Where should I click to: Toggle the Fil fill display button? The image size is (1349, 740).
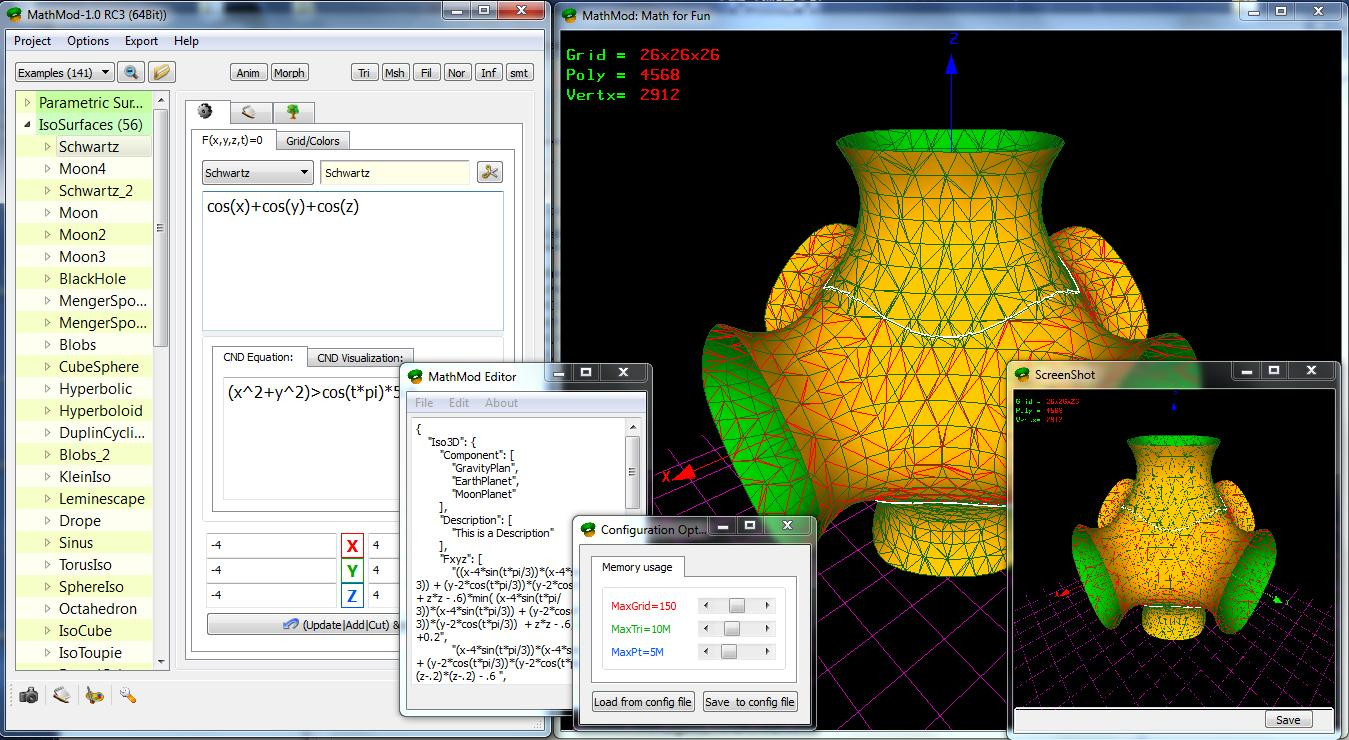pyautogui.click(x=427, y=73)
